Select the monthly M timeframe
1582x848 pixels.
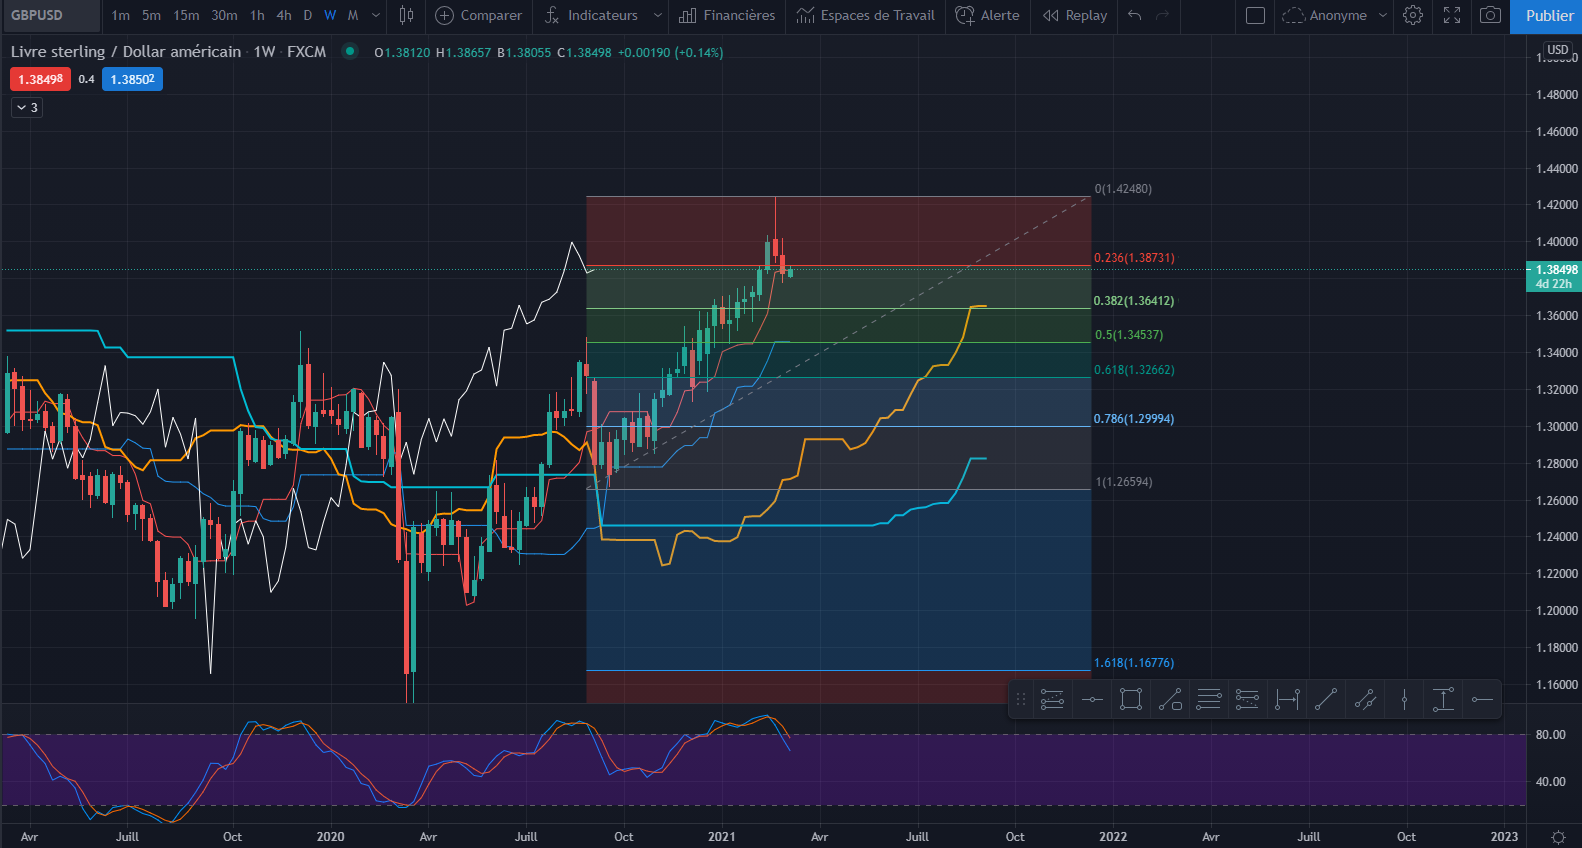(x=353, y=15)
